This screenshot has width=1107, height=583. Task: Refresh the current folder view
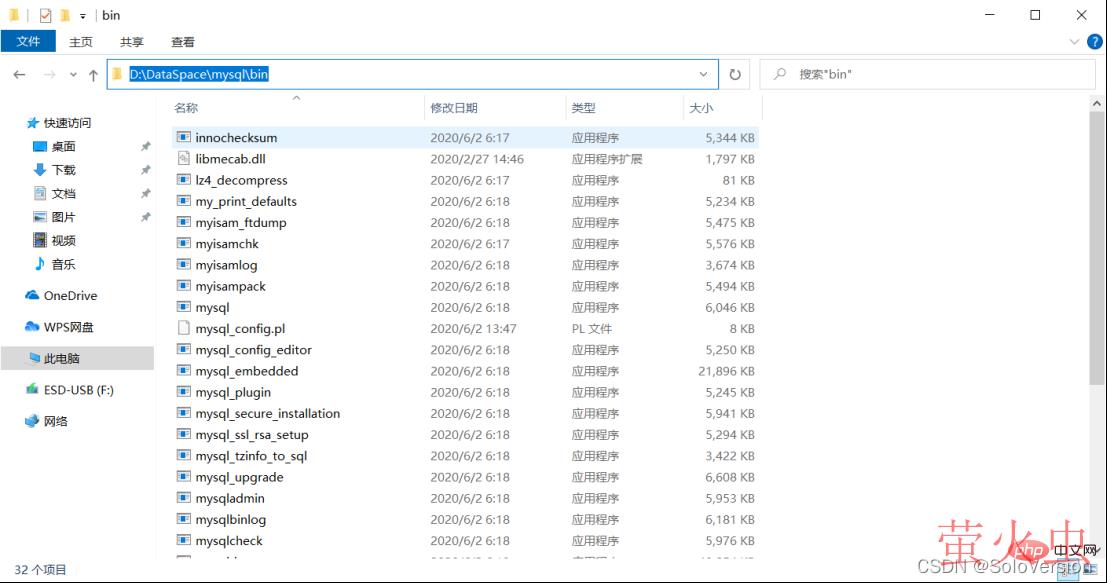click(735, 75)
